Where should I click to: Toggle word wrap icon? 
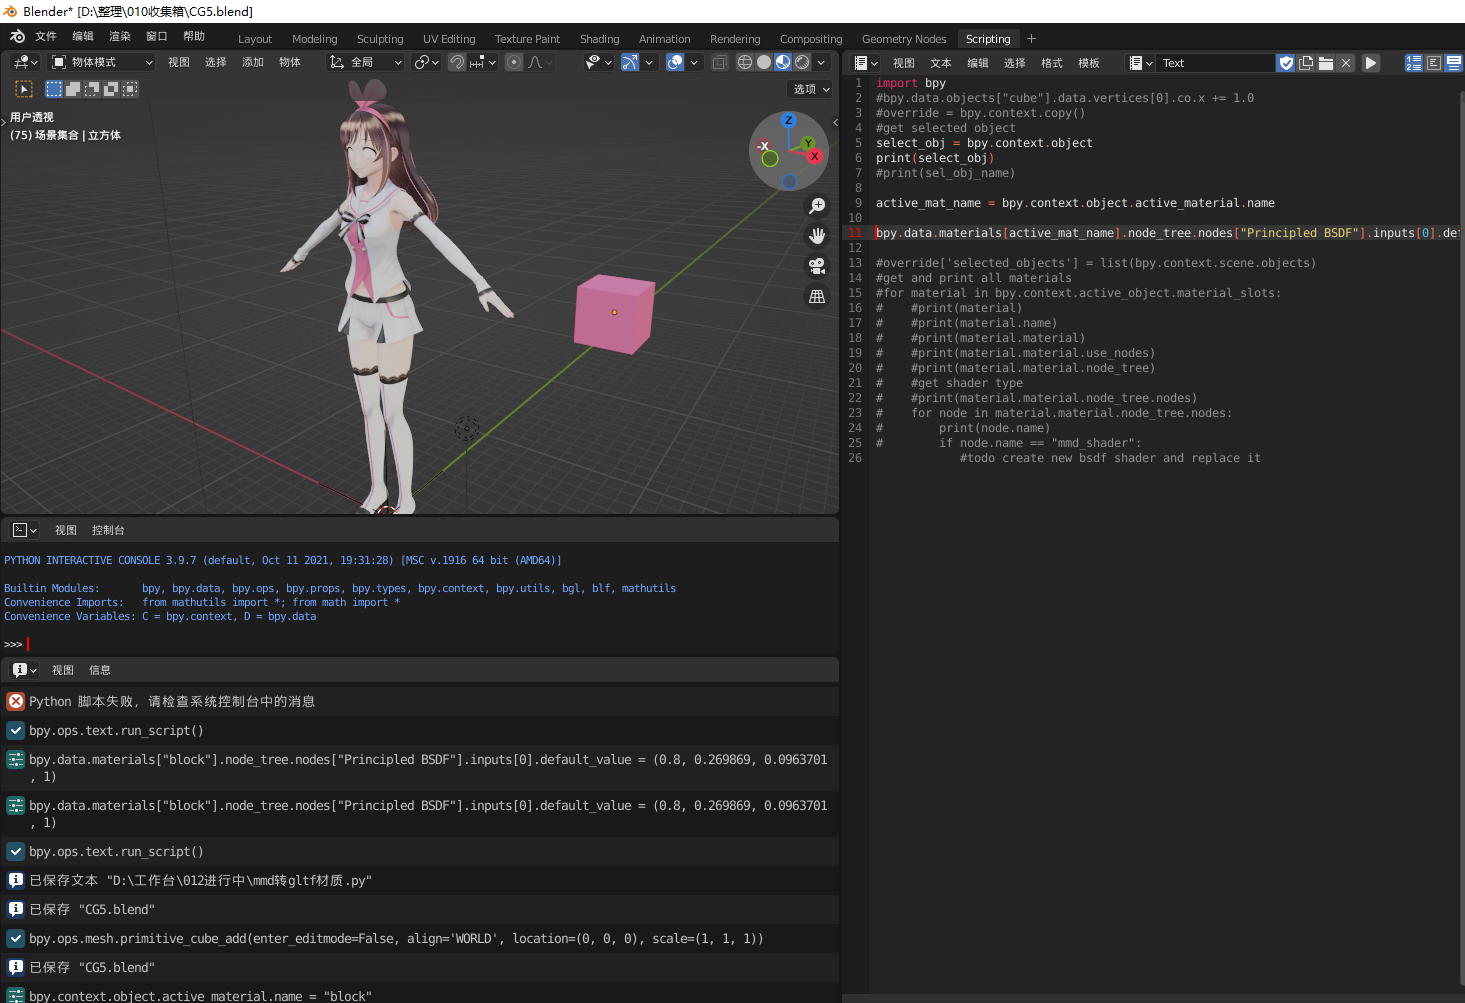pyautogui.click(x=1434, y=63)
